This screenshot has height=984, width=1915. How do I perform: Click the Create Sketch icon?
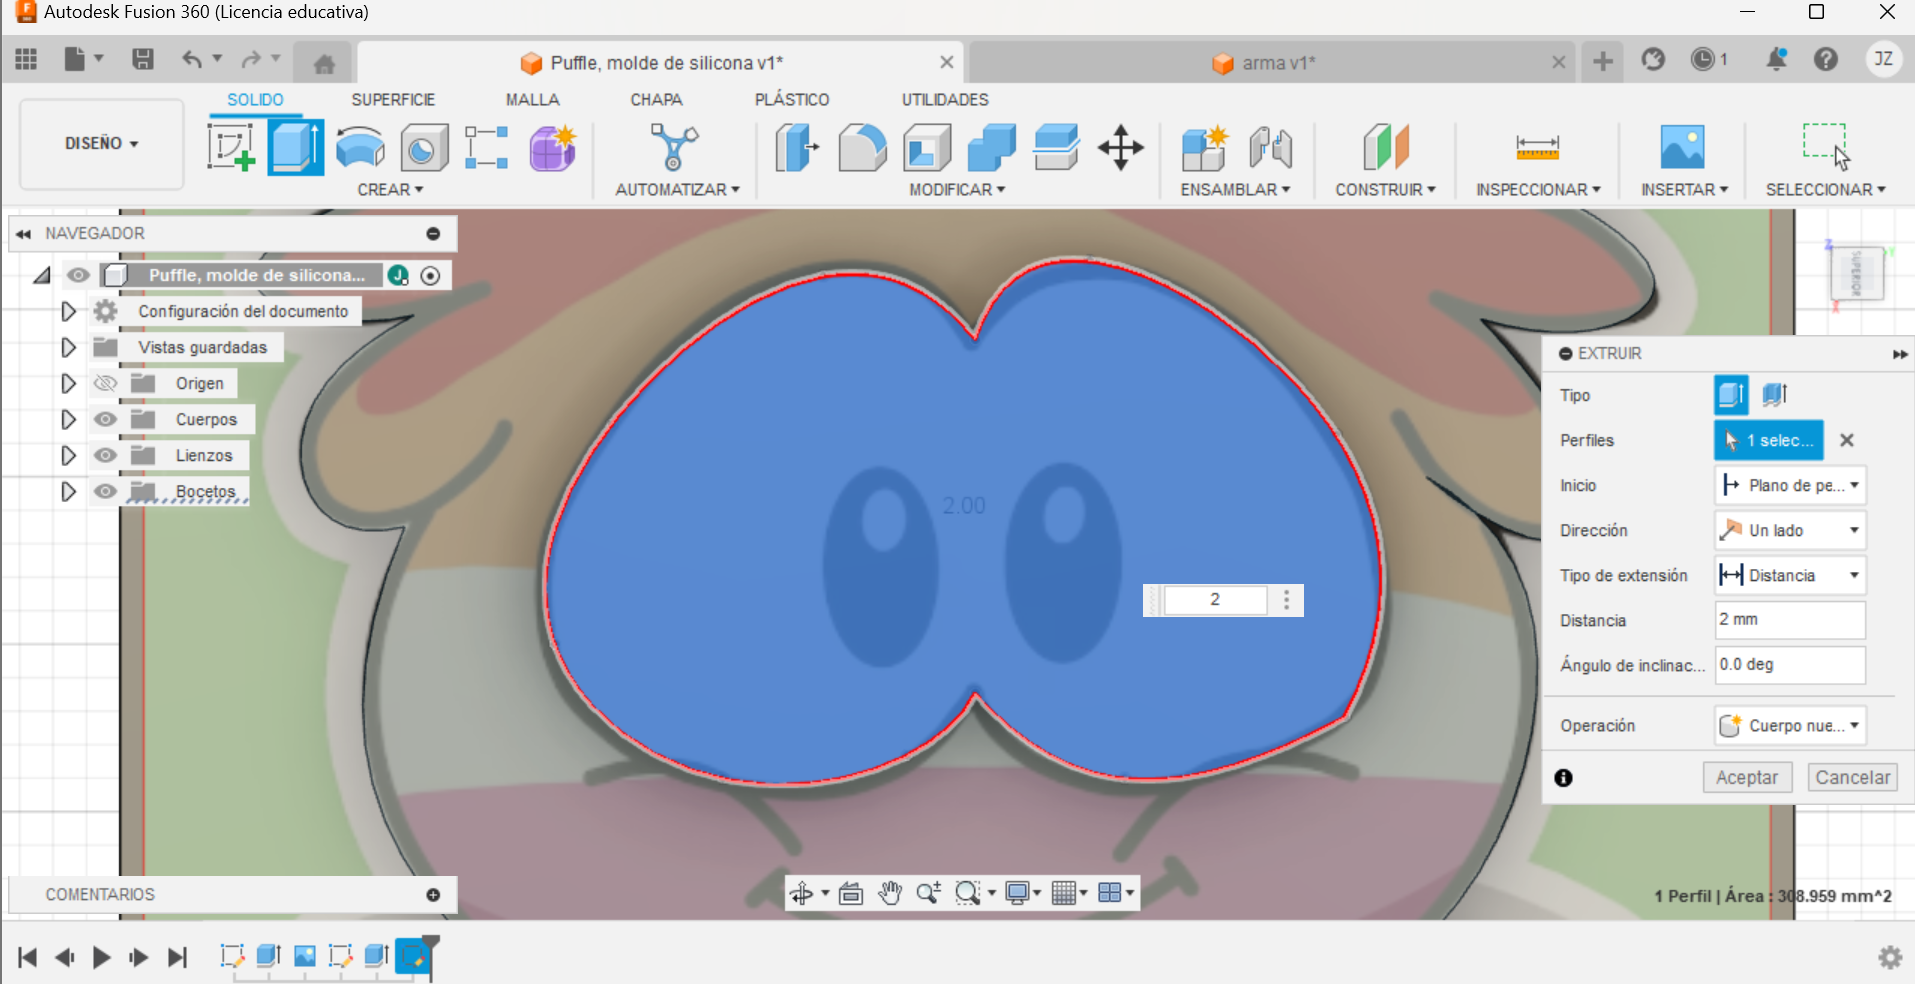[231, 147]
